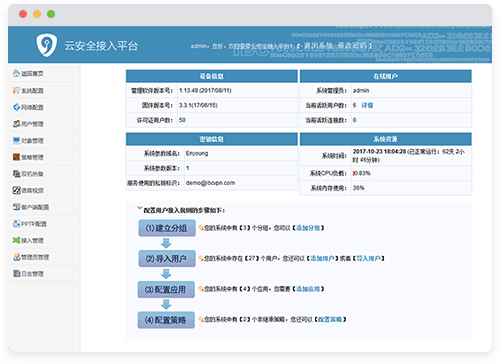The width and height of the screenshot is (500, 364).
Task: Open the 系统配置 system settings icon
Action: coord(16,90)
